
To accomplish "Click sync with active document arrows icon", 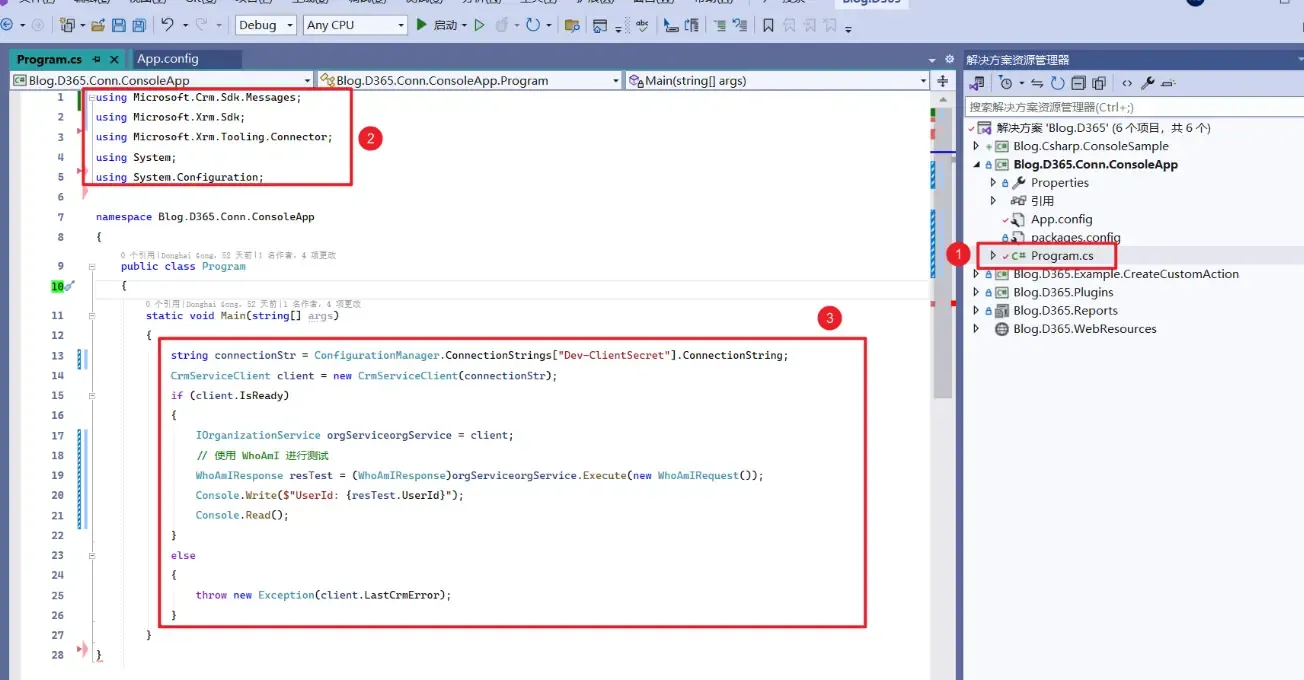I will coord(1037,83).
